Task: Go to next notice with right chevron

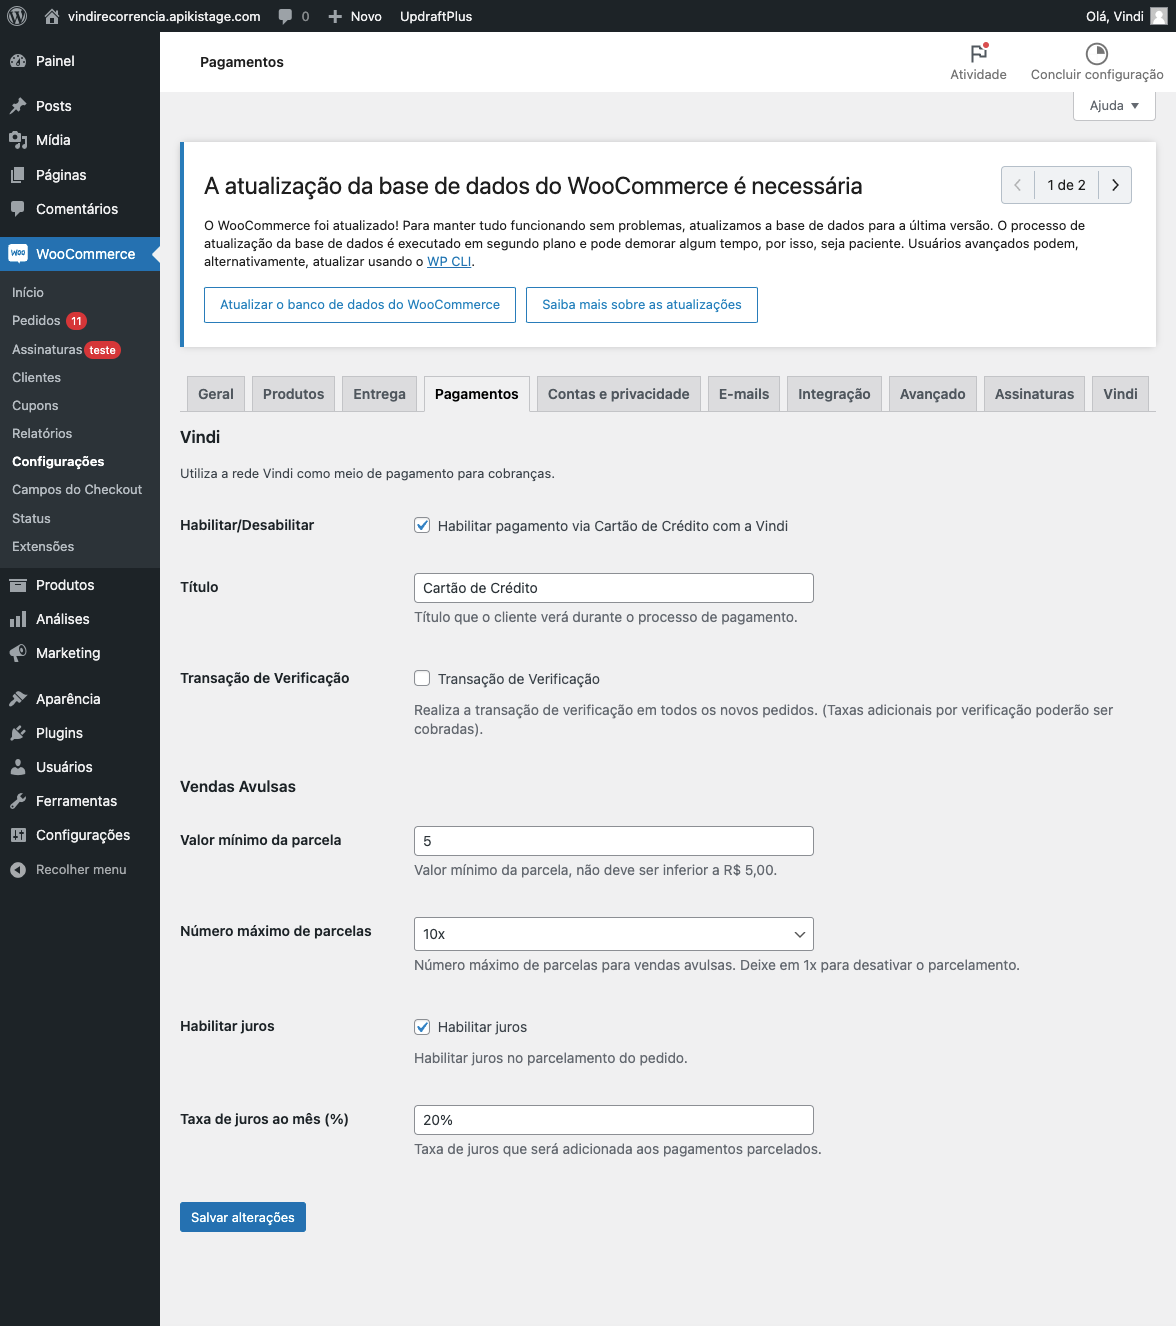Action: pyautogui.click(x=1115, y=185)
